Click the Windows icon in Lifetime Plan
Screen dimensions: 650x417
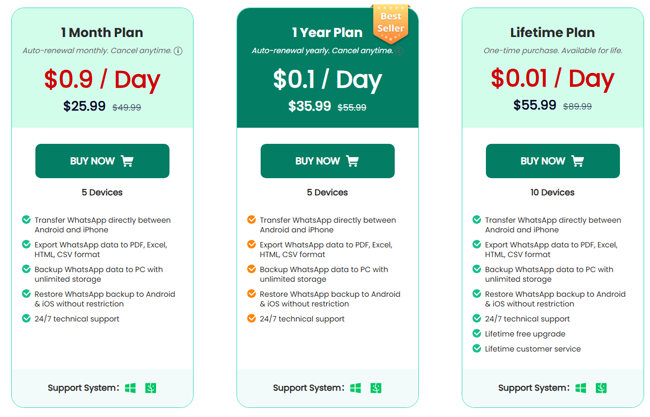pos(581,388)
